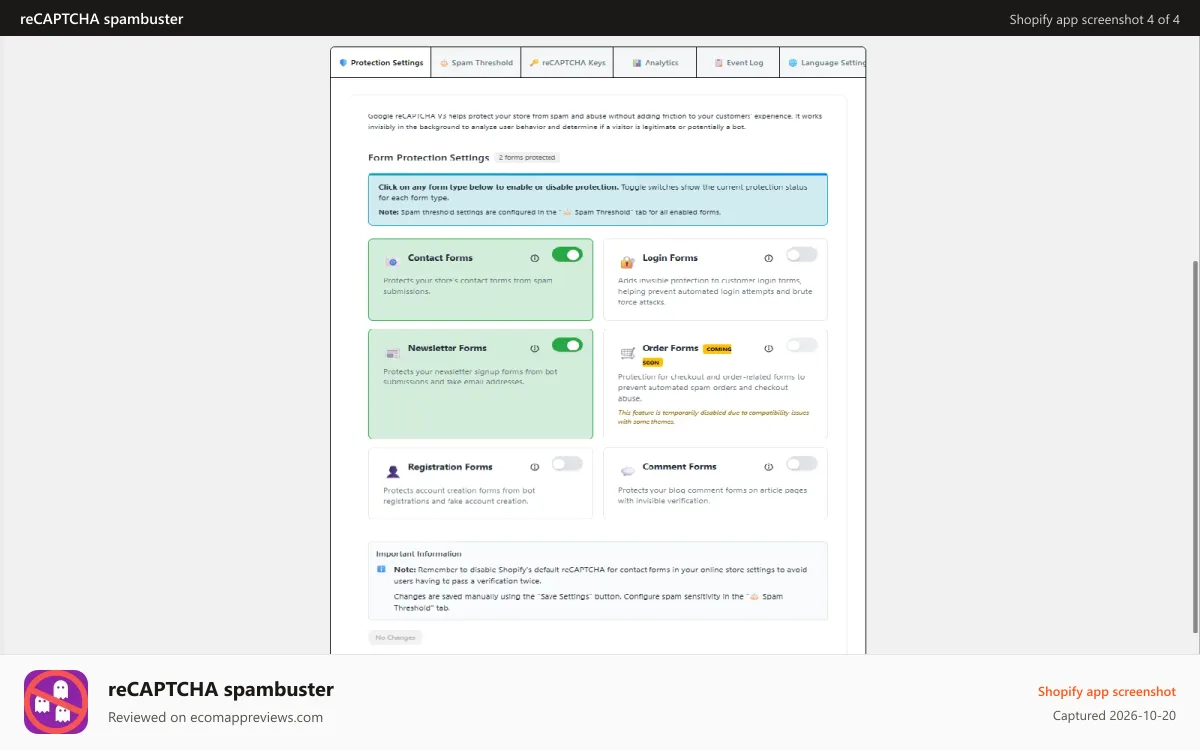The image size is (1200, 750).
Task: Click the No Changes button
Action: (395, 637)
